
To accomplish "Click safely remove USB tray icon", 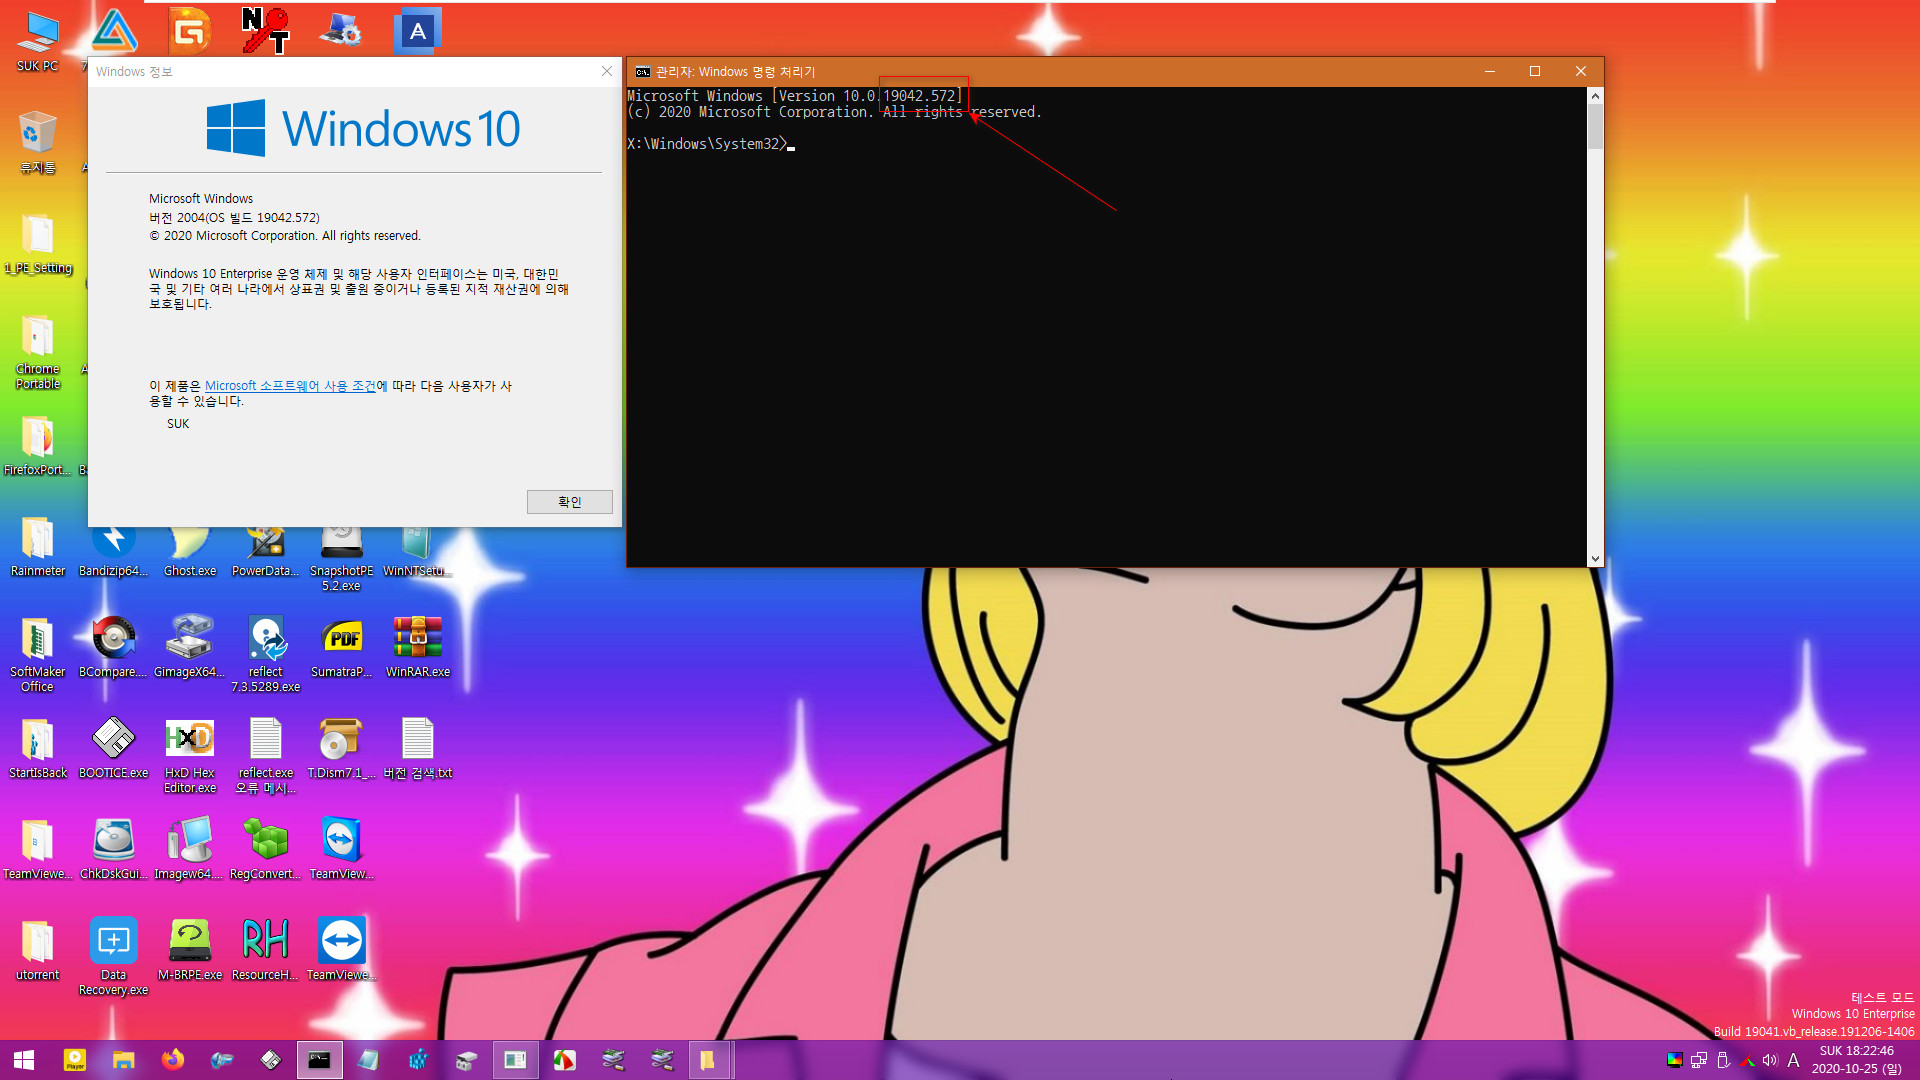I will click(x=1723, y=1060).
